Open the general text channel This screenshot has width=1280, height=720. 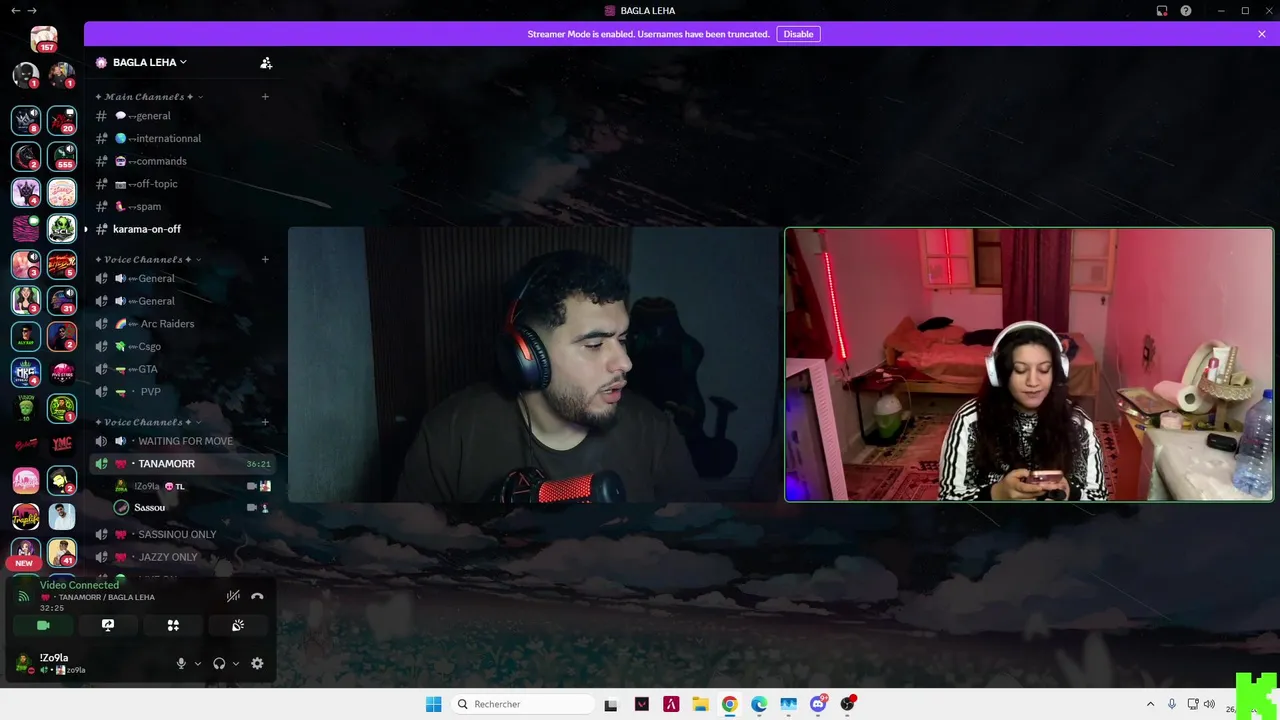coord(180,116)
